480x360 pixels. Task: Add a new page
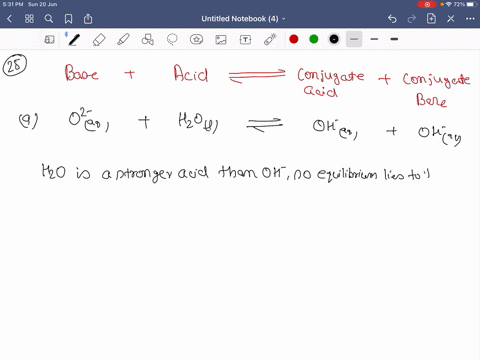[x=431, y=19]
